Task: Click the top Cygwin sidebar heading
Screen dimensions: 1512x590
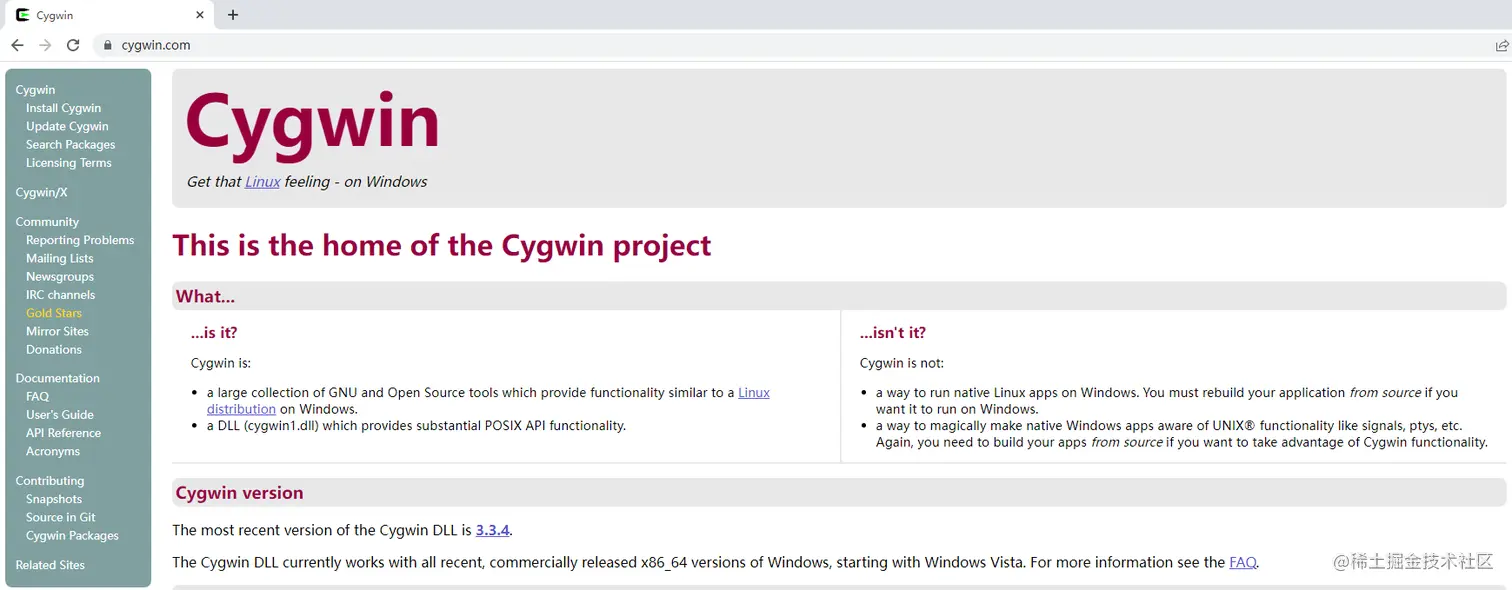Action: tap(35, 90)
